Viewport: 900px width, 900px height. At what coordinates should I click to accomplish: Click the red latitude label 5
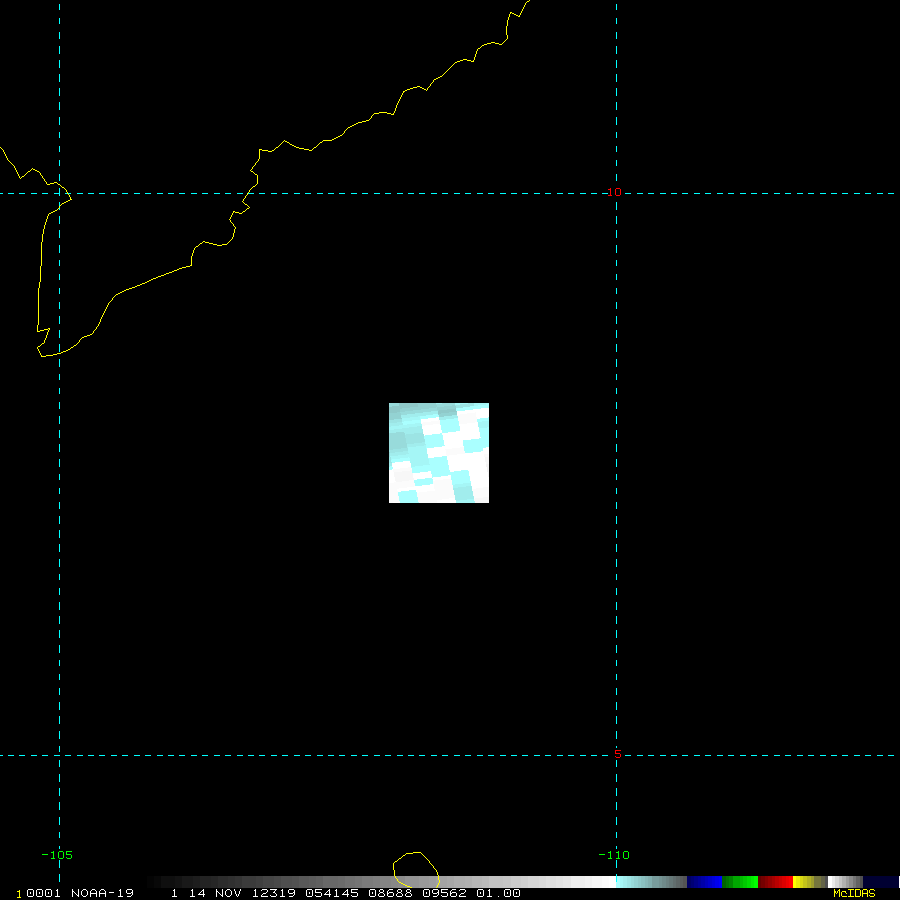click(618, 754)
